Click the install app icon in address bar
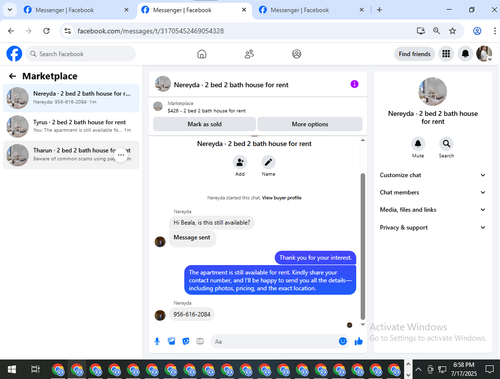Image resolution: width=500 pixels, height=379 pixels. coord(421,31)
